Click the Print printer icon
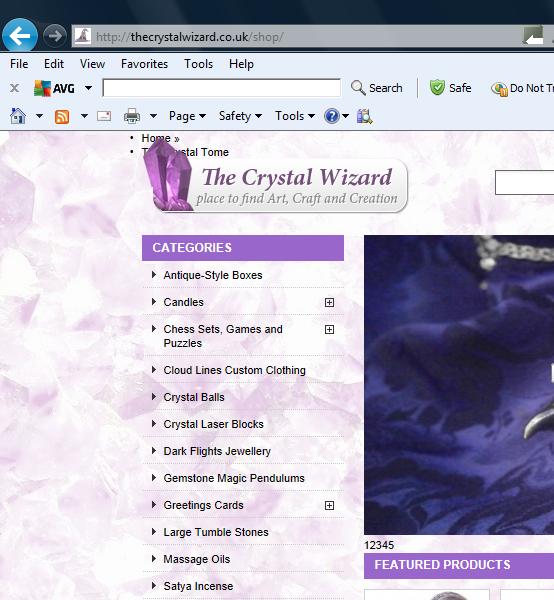Screen dimensions: 554x600 click(x=132, y=116)
